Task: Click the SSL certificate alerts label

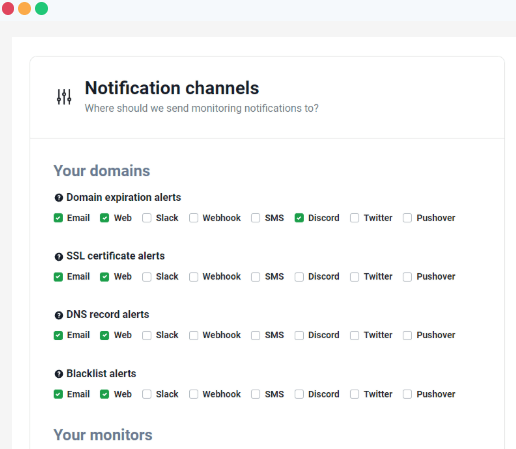Action: pyautogui.click(x=116, y=256)
